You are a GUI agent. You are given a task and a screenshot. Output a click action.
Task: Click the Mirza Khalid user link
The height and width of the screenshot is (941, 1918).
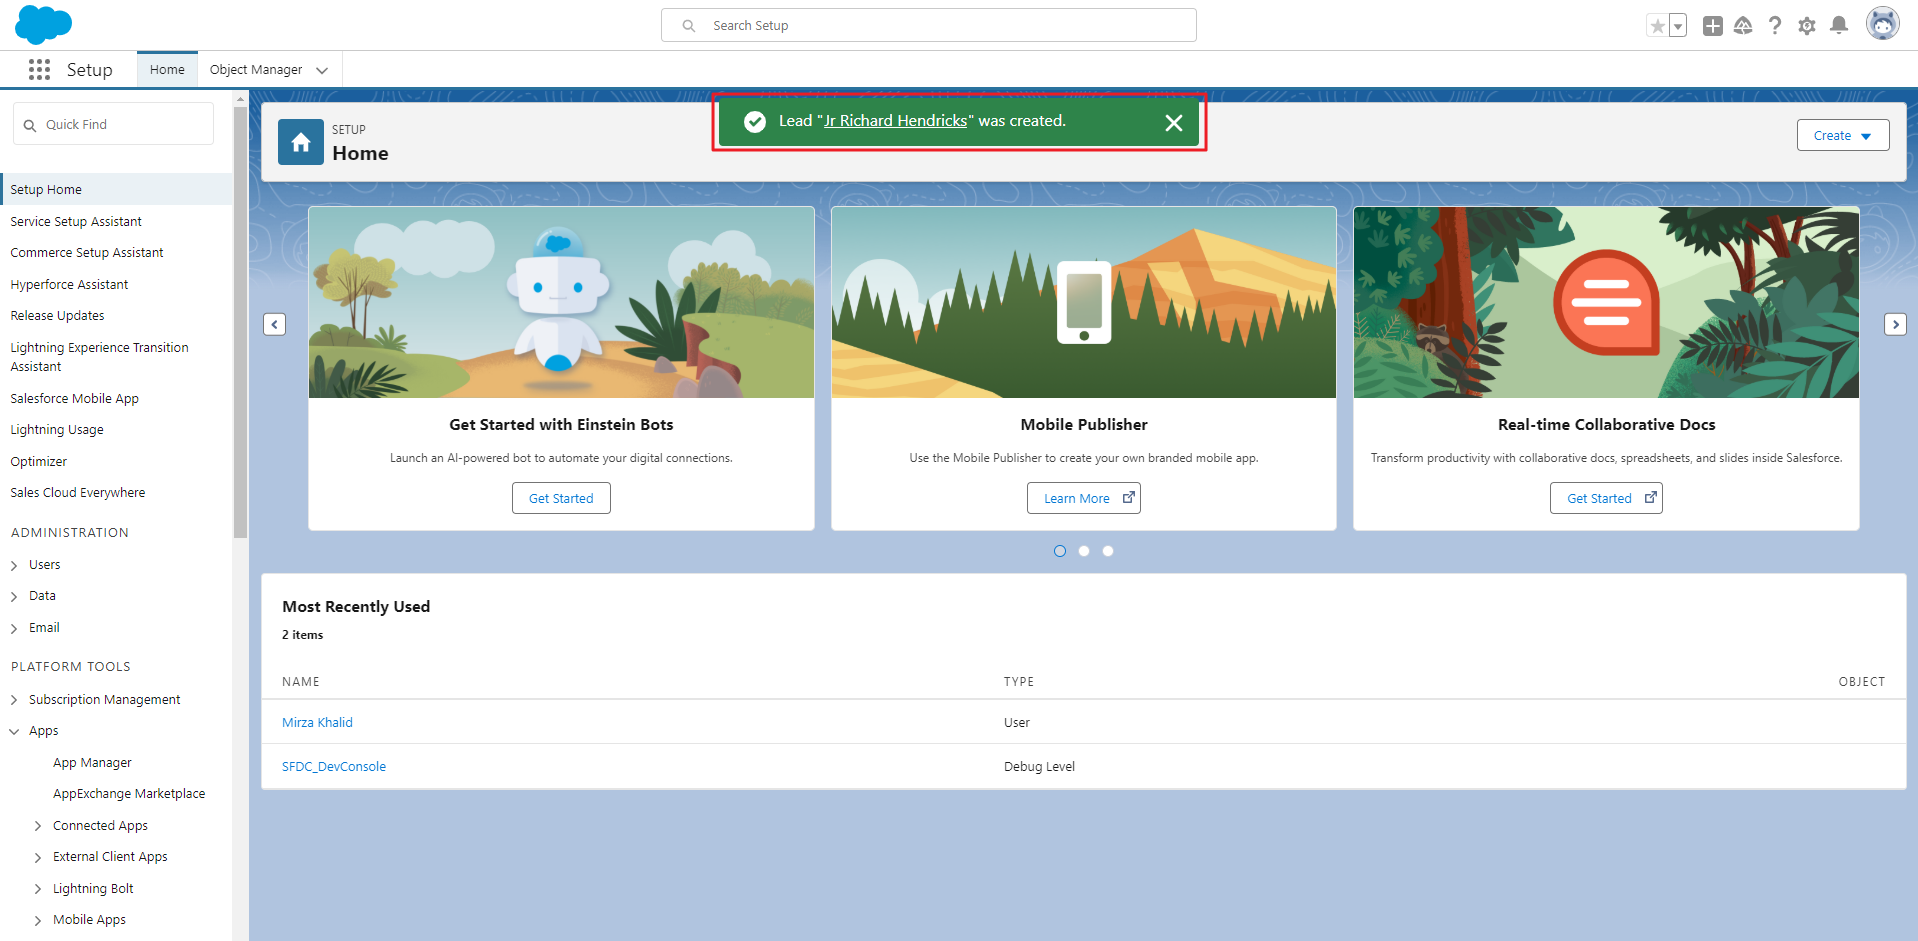click(317, 722)
